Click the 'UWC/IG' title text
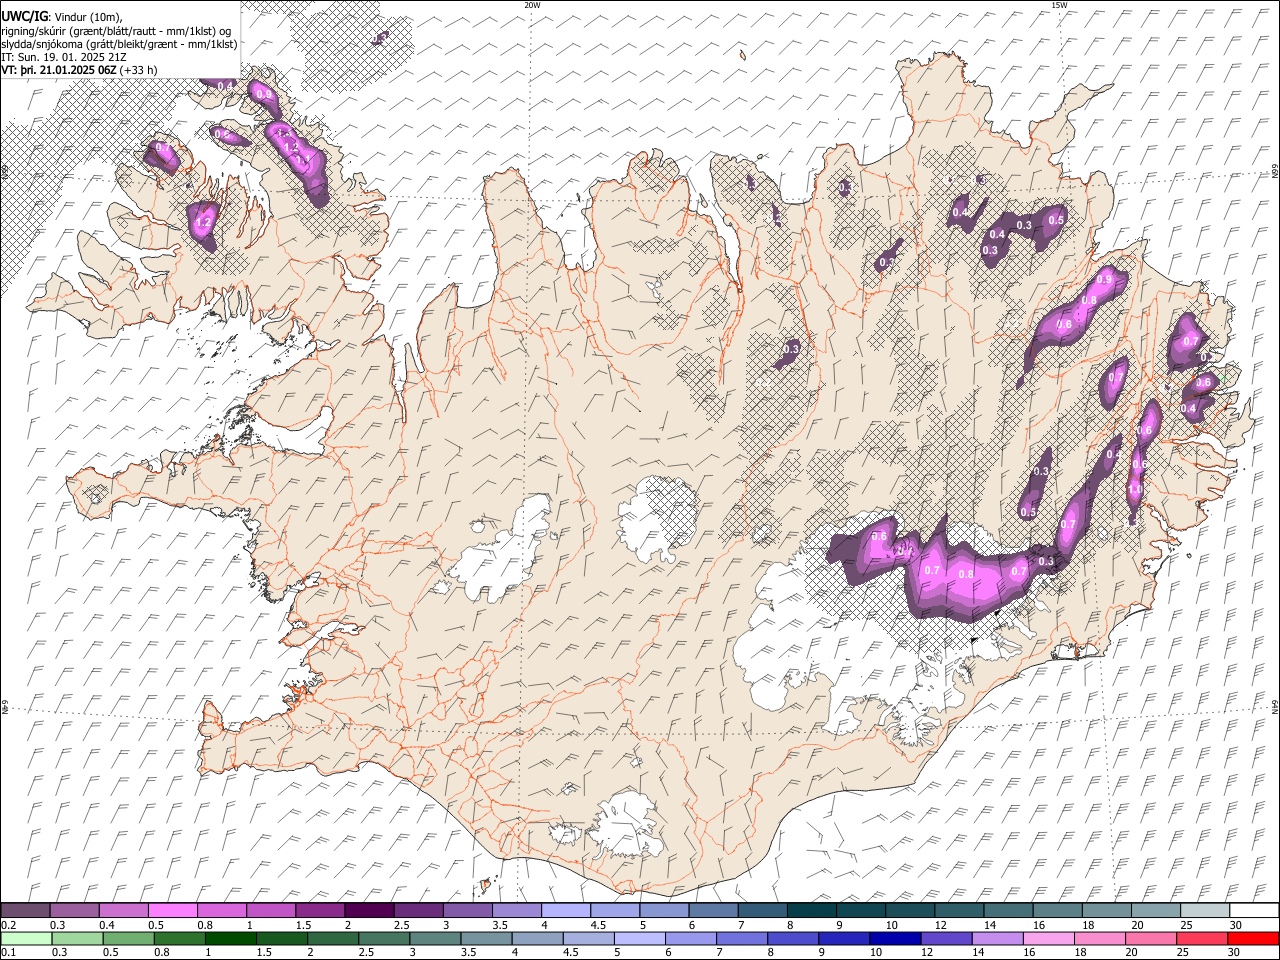This screenshot has width=1280, height=960. click(24, 15)
